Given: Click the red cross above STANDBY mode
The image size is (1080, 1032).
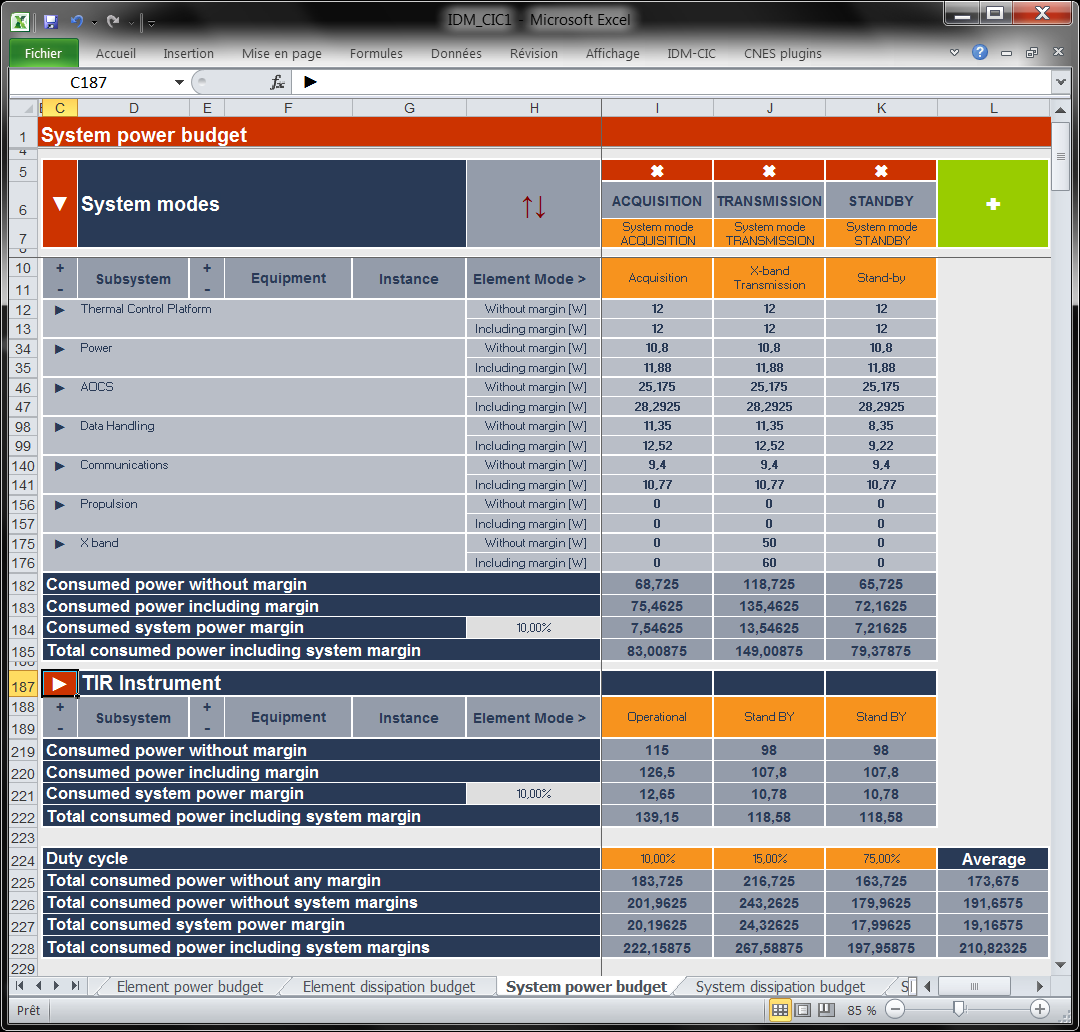Looking at the screenshot, I should [880, 170].
